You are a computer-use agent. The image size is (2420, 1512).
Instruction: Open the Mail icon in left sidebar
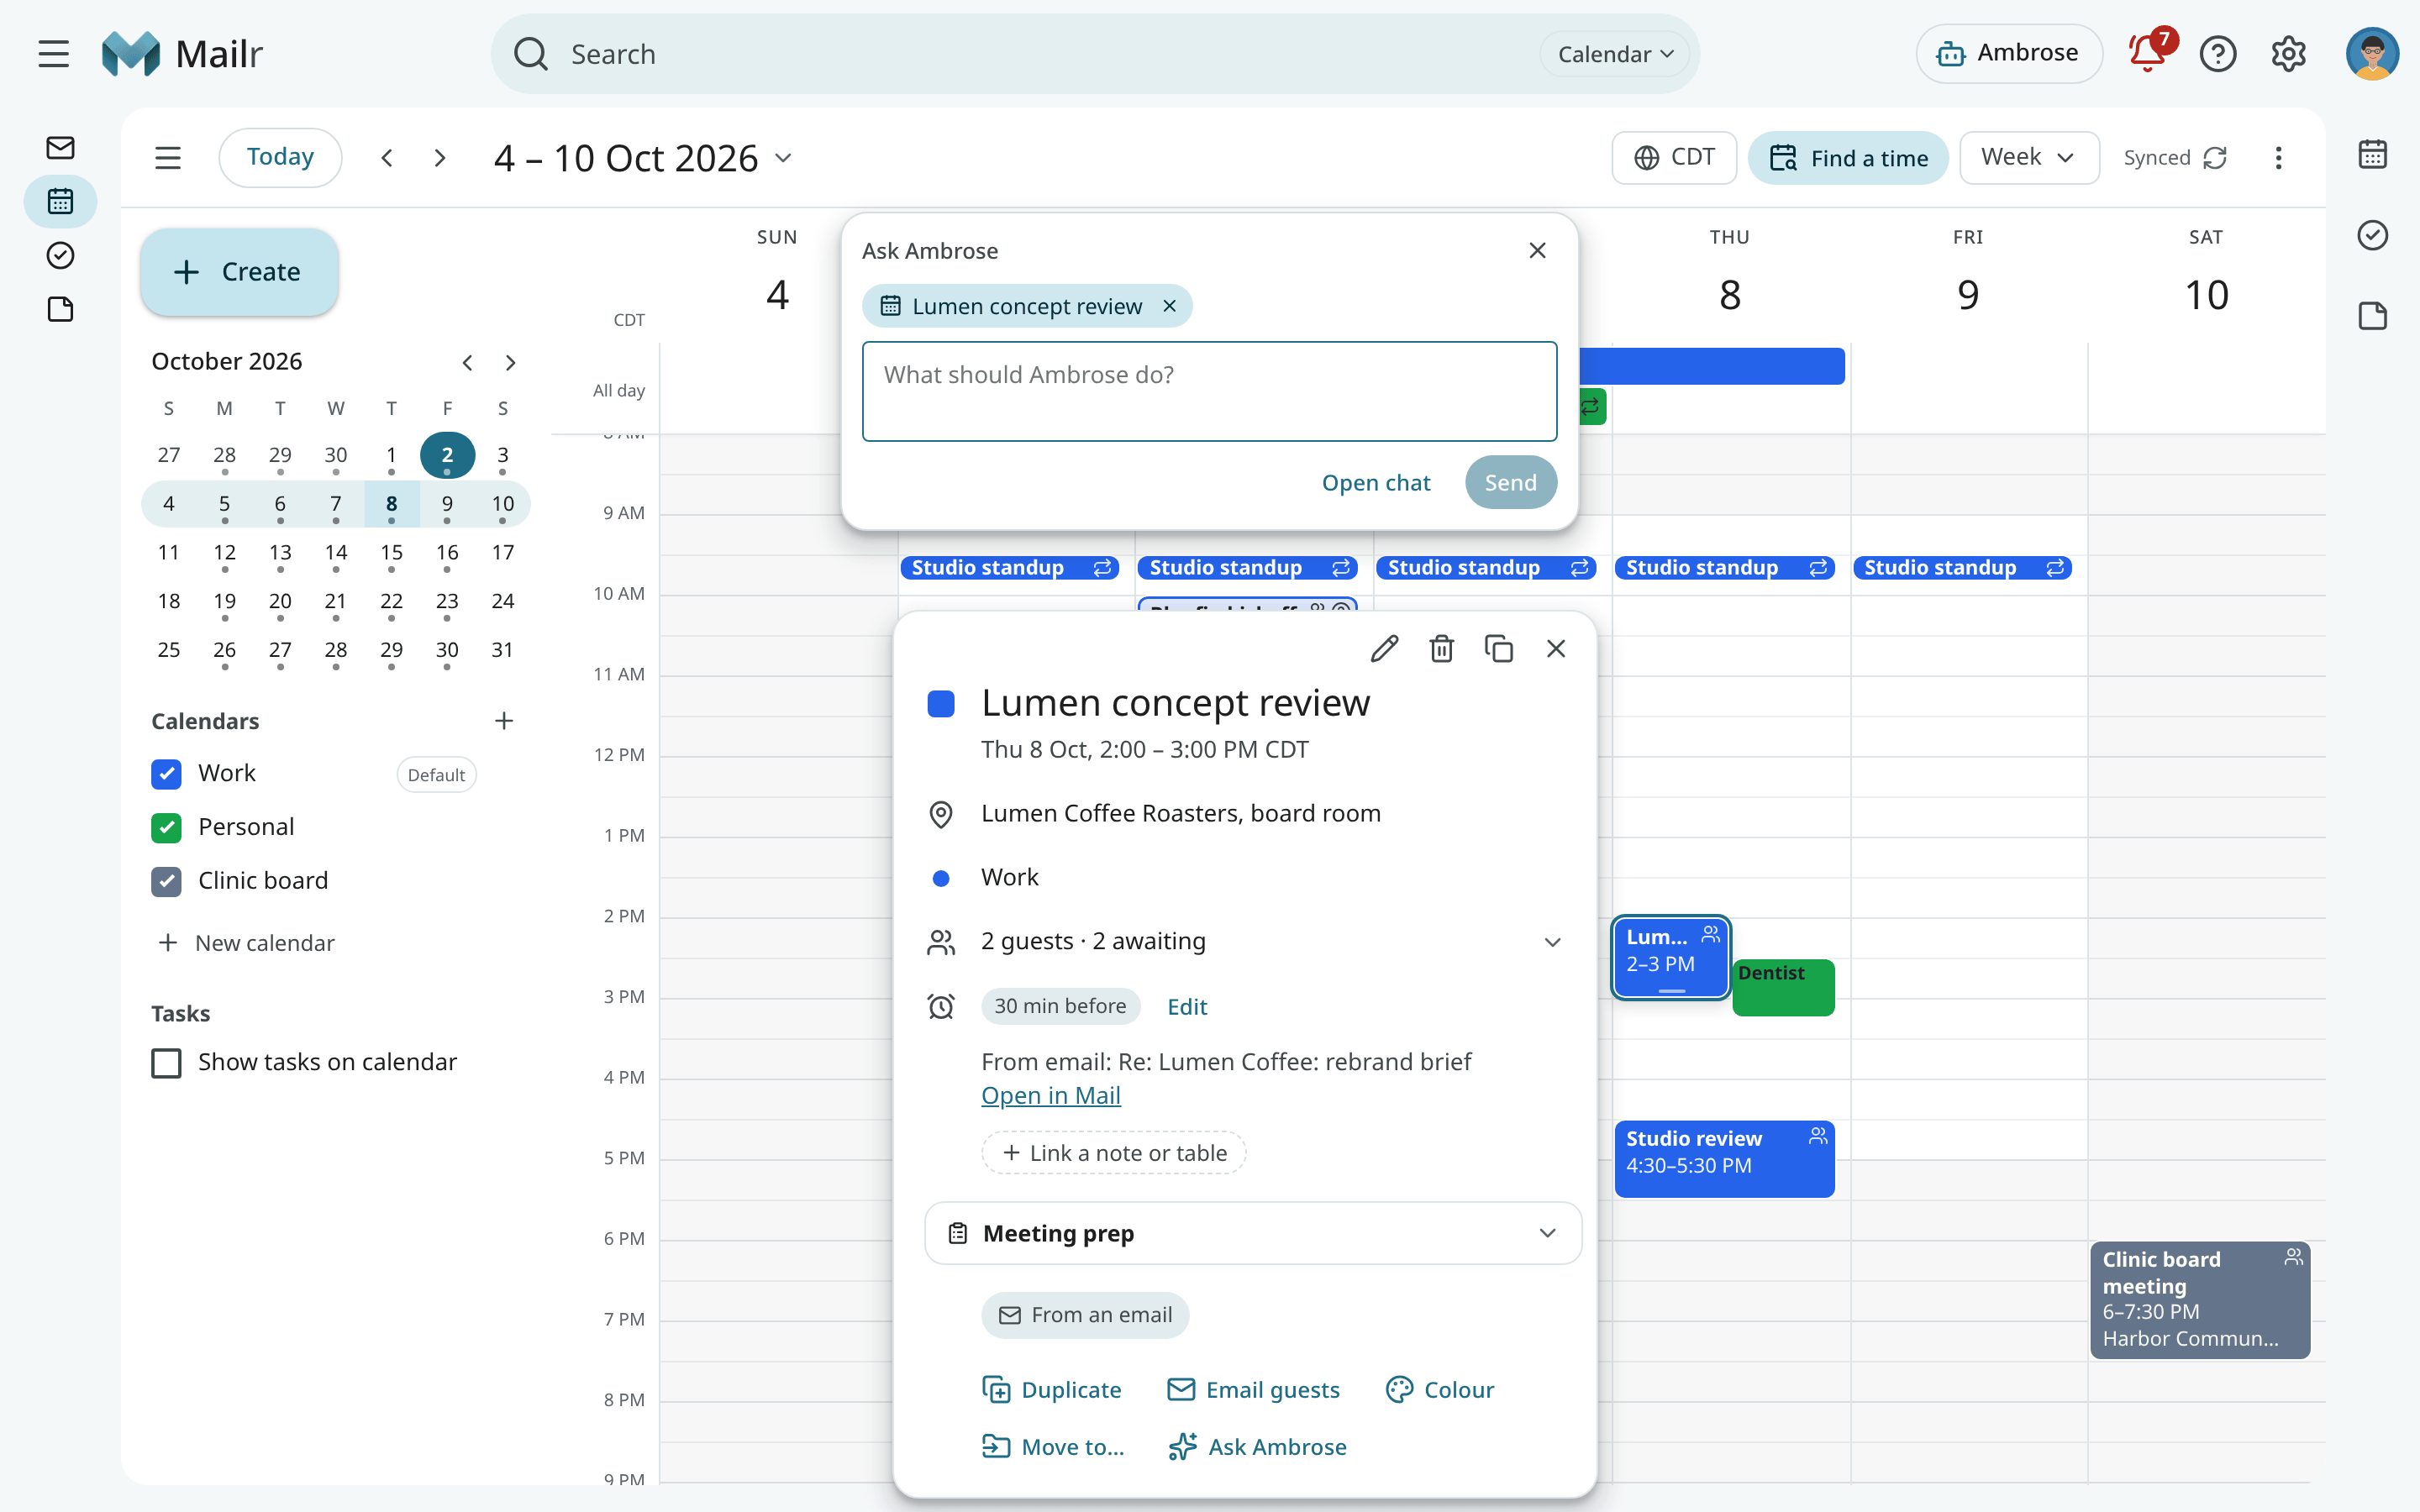(60, 148)
